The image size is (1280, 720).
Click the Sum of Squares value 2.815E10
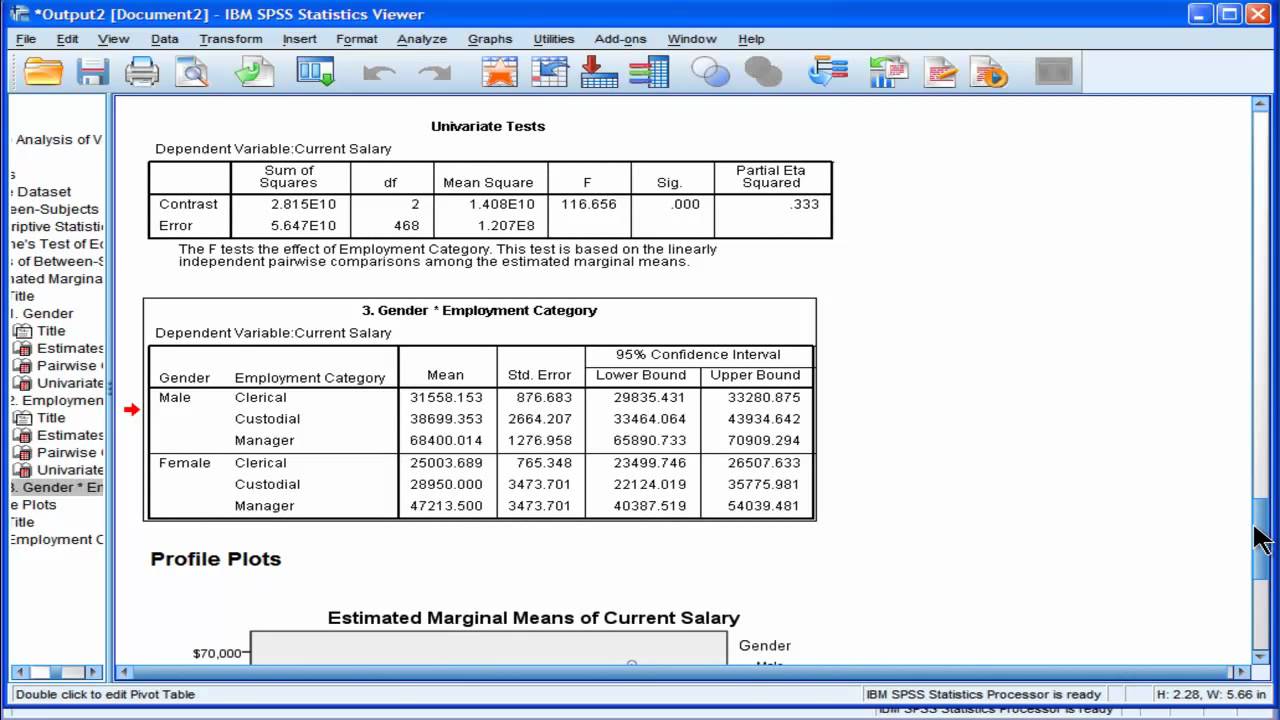coord(302,204)
